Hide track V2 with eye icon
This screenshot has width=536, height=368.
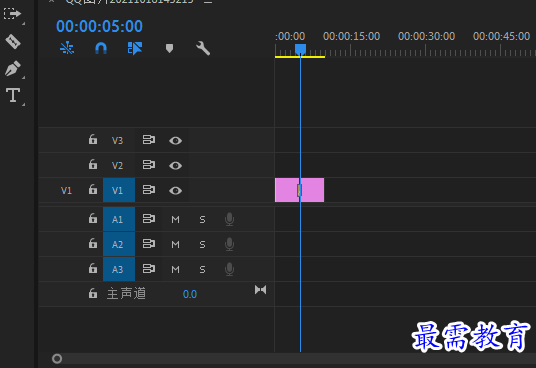[175, 165]
